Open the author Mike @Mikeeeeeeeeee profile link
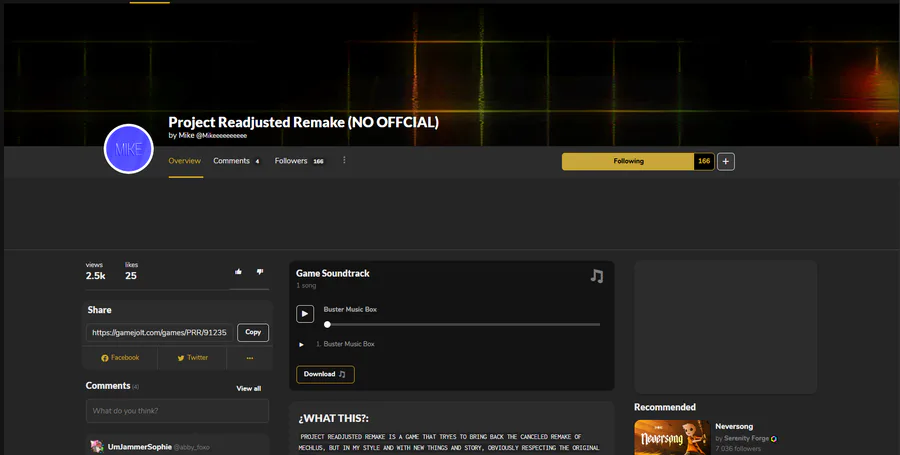Screen dimensions: 900x455 [x=212, y=135]
